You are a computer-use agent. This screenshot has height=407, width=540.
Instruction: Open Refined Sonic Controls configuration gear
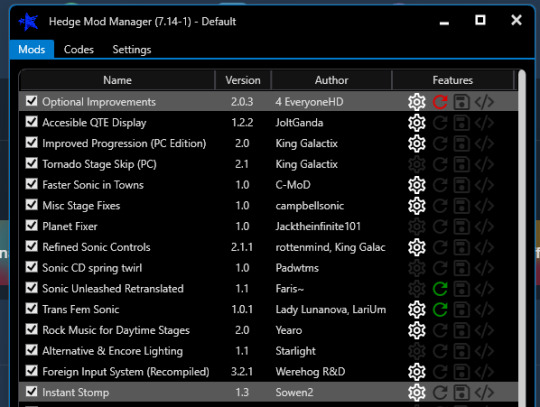[x=417, y=247]
